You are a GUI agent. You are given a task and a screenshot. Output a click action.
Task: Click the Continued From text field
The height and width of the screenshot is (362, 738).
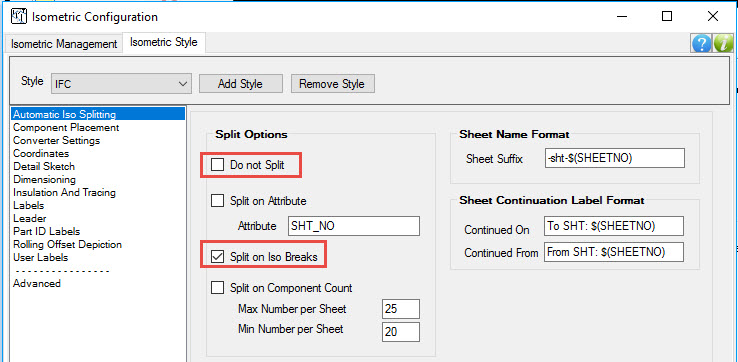613,252
